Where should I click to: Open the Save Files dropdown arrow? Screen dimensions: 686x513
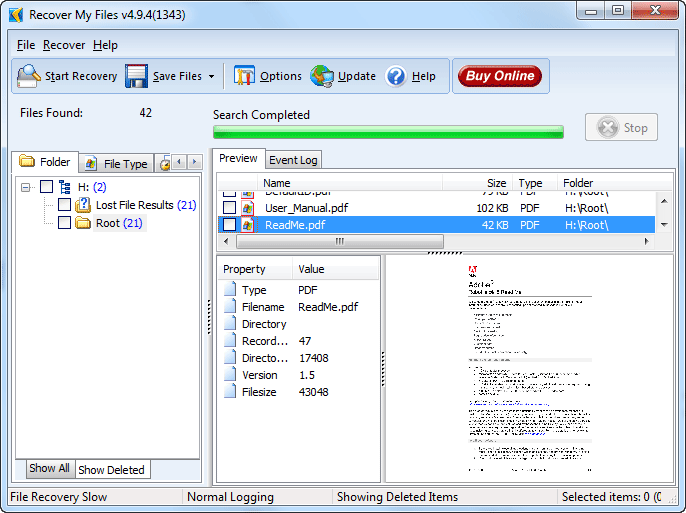click(x=212, y=77)
